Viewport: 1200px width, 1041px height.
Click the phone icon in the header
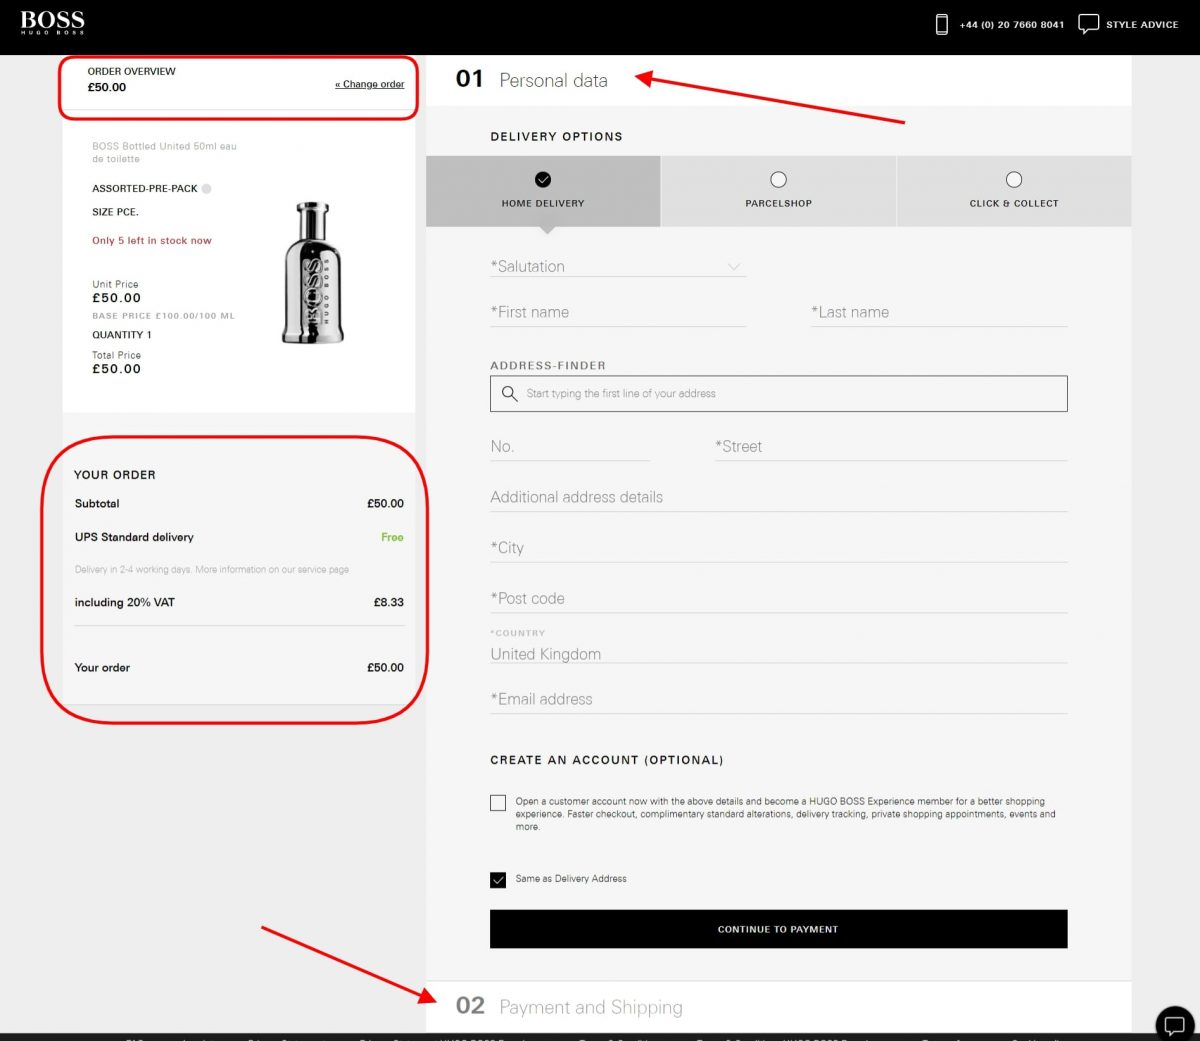(941, 23)
